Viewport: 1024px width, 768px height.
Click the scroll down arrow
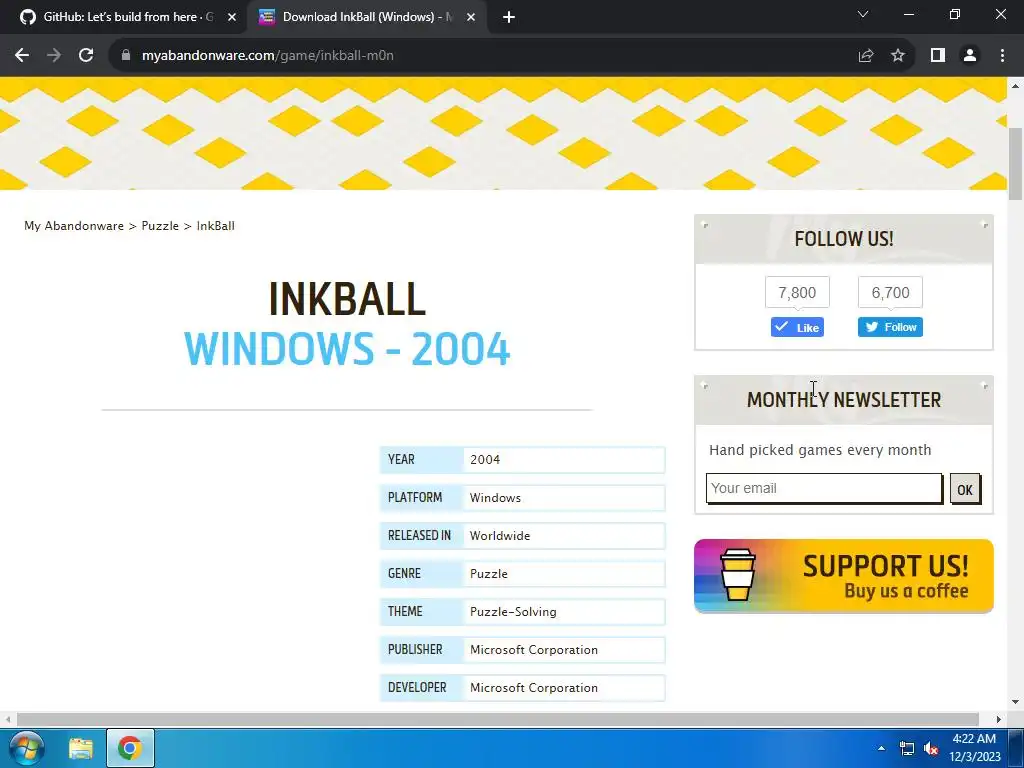point(1015,702)
